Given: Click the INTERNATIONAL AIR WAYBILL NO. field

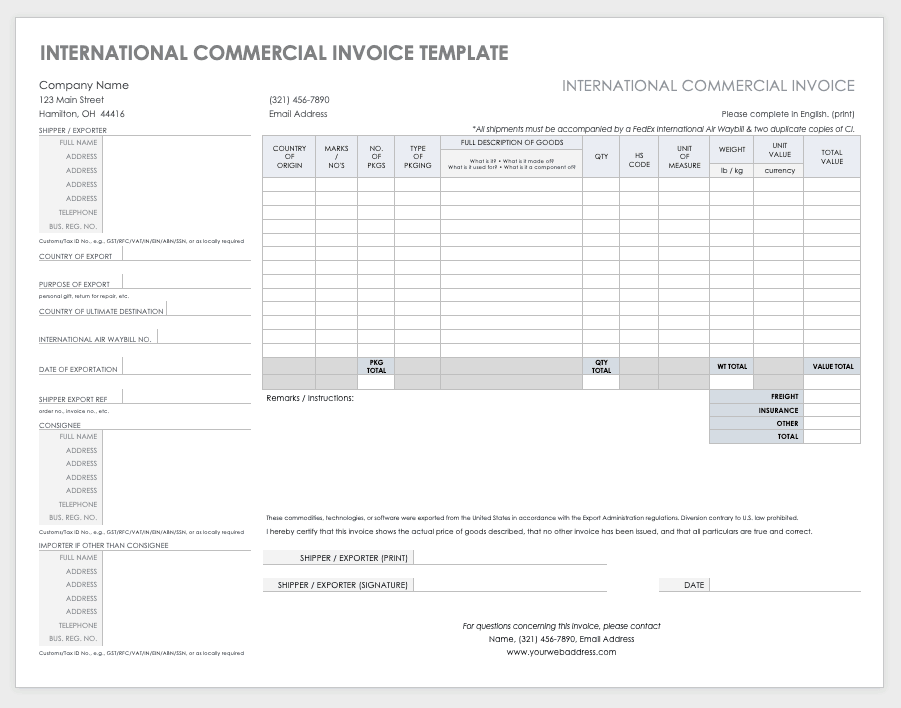Looking at the screenshot, I should (204, 337).
